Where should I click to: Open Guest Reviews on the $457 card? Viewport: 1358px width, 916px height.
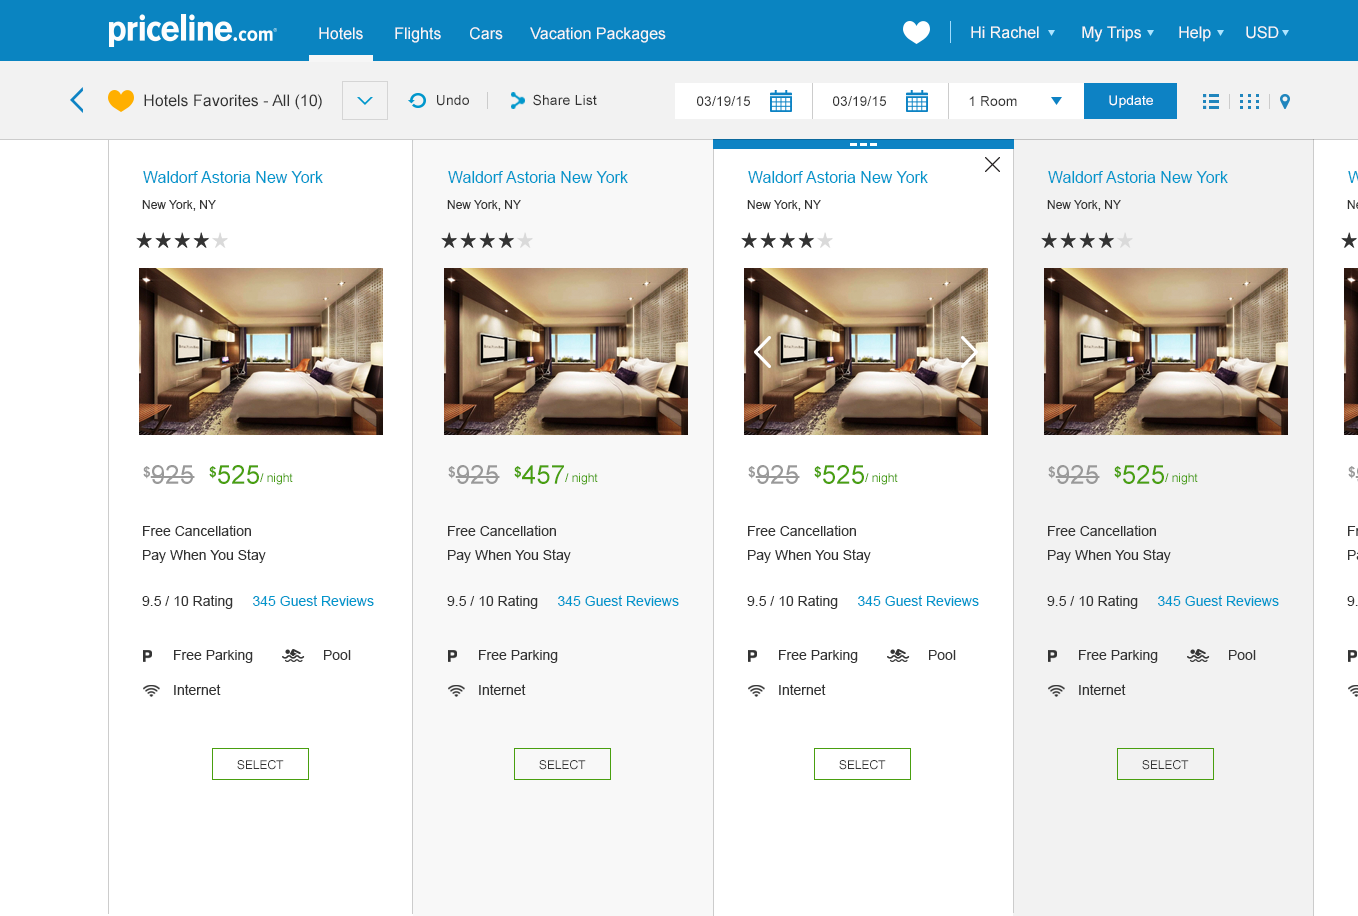[x=618, y=601]
